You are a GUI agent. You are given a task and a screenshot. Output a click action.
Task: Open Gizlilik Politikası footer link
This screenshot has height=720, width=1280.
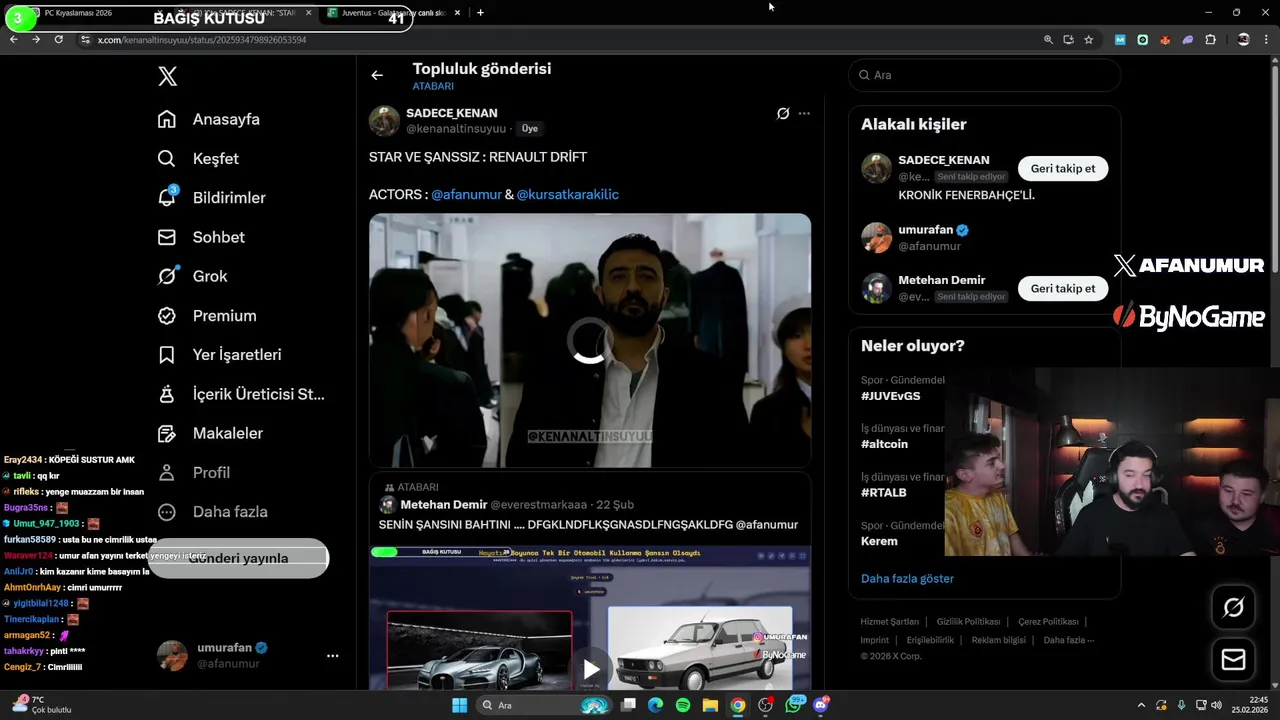click(968, 622)
